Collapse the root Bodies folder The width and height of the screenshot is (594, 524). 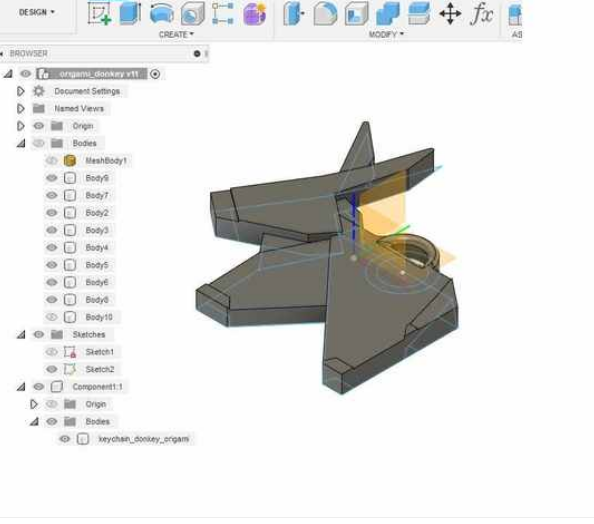(21, 143)
